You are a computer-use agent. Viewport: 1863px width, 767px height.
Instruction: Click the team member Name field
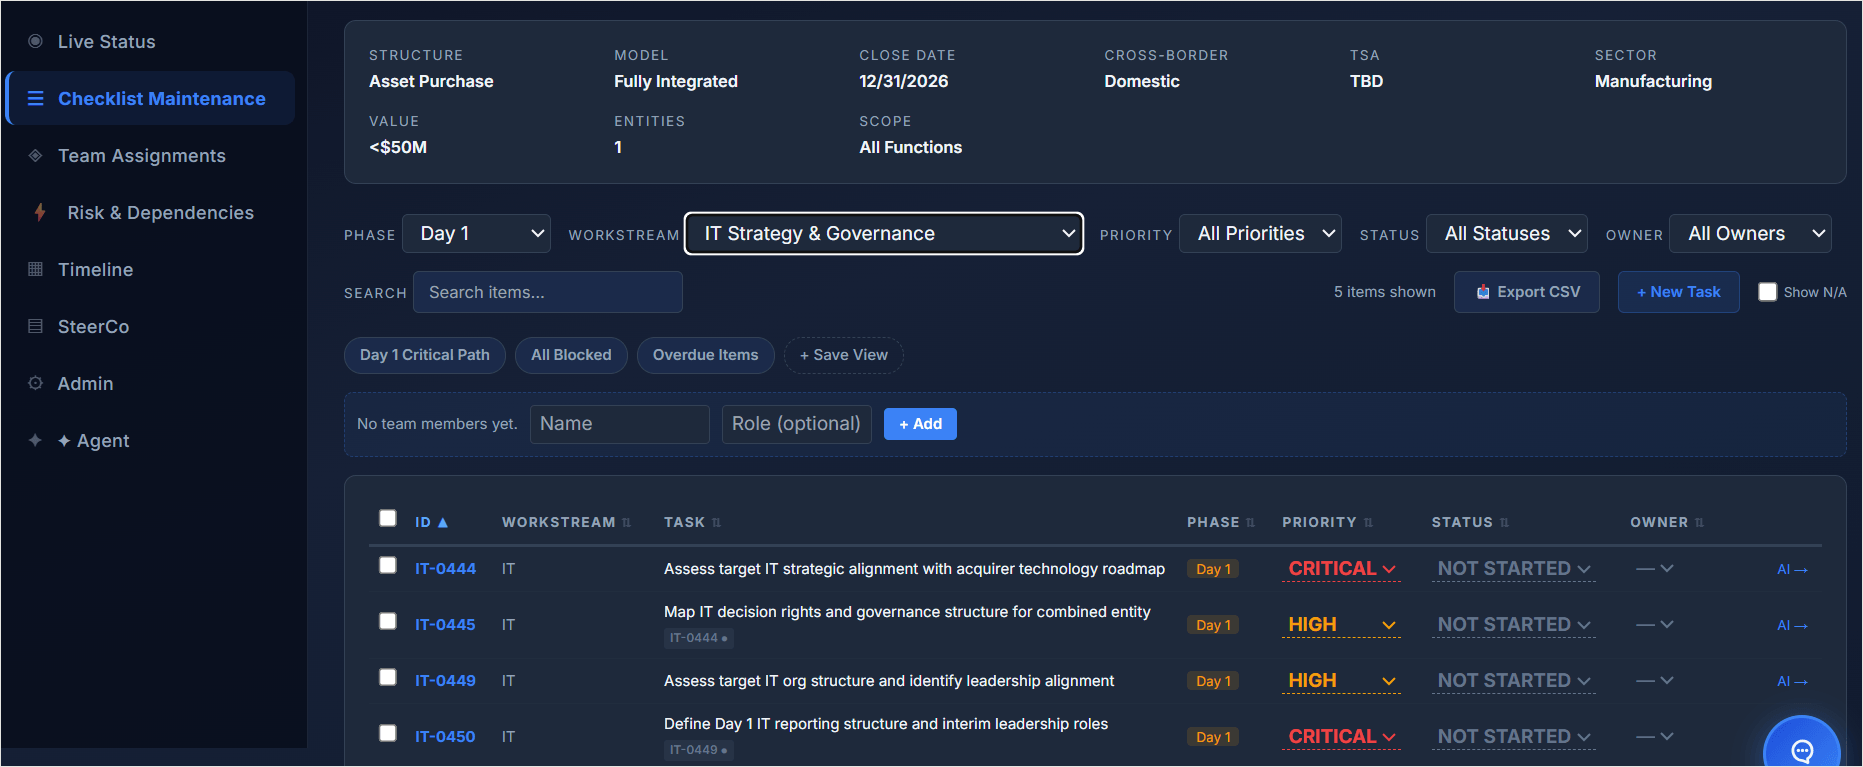tap(620, 424)
